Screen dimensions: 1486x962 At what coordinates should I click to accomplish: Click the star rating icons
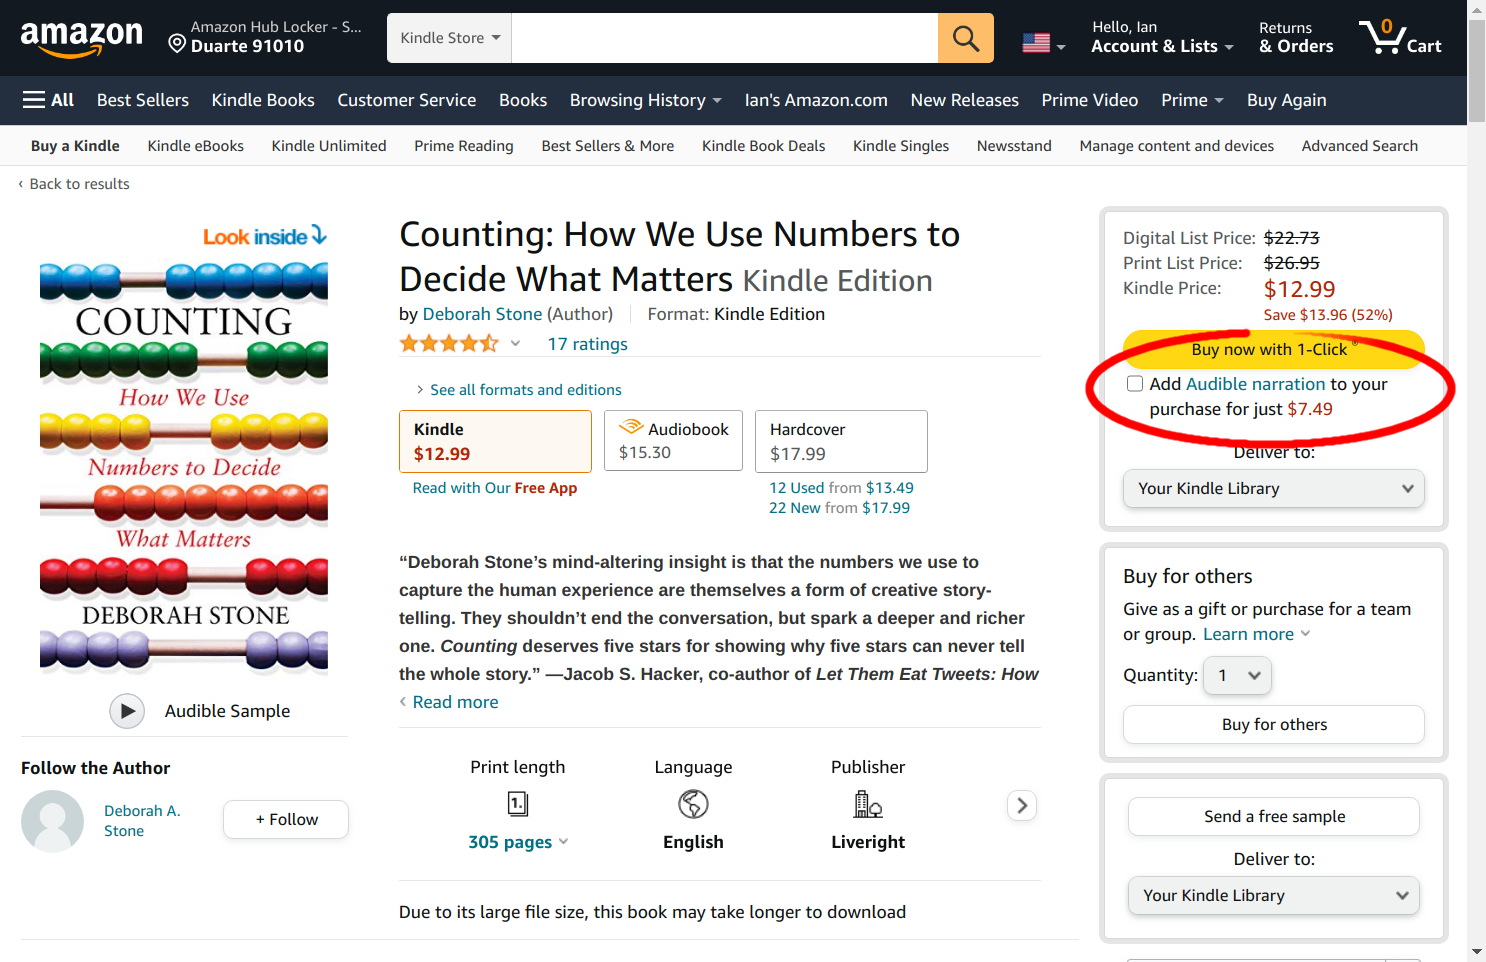449,344
